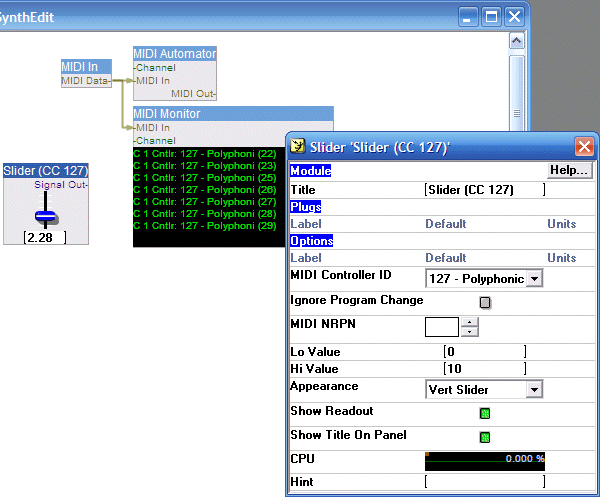Click the blue vertical slider knob
Viewport: 600px width, 497px height.
(46, 216)
